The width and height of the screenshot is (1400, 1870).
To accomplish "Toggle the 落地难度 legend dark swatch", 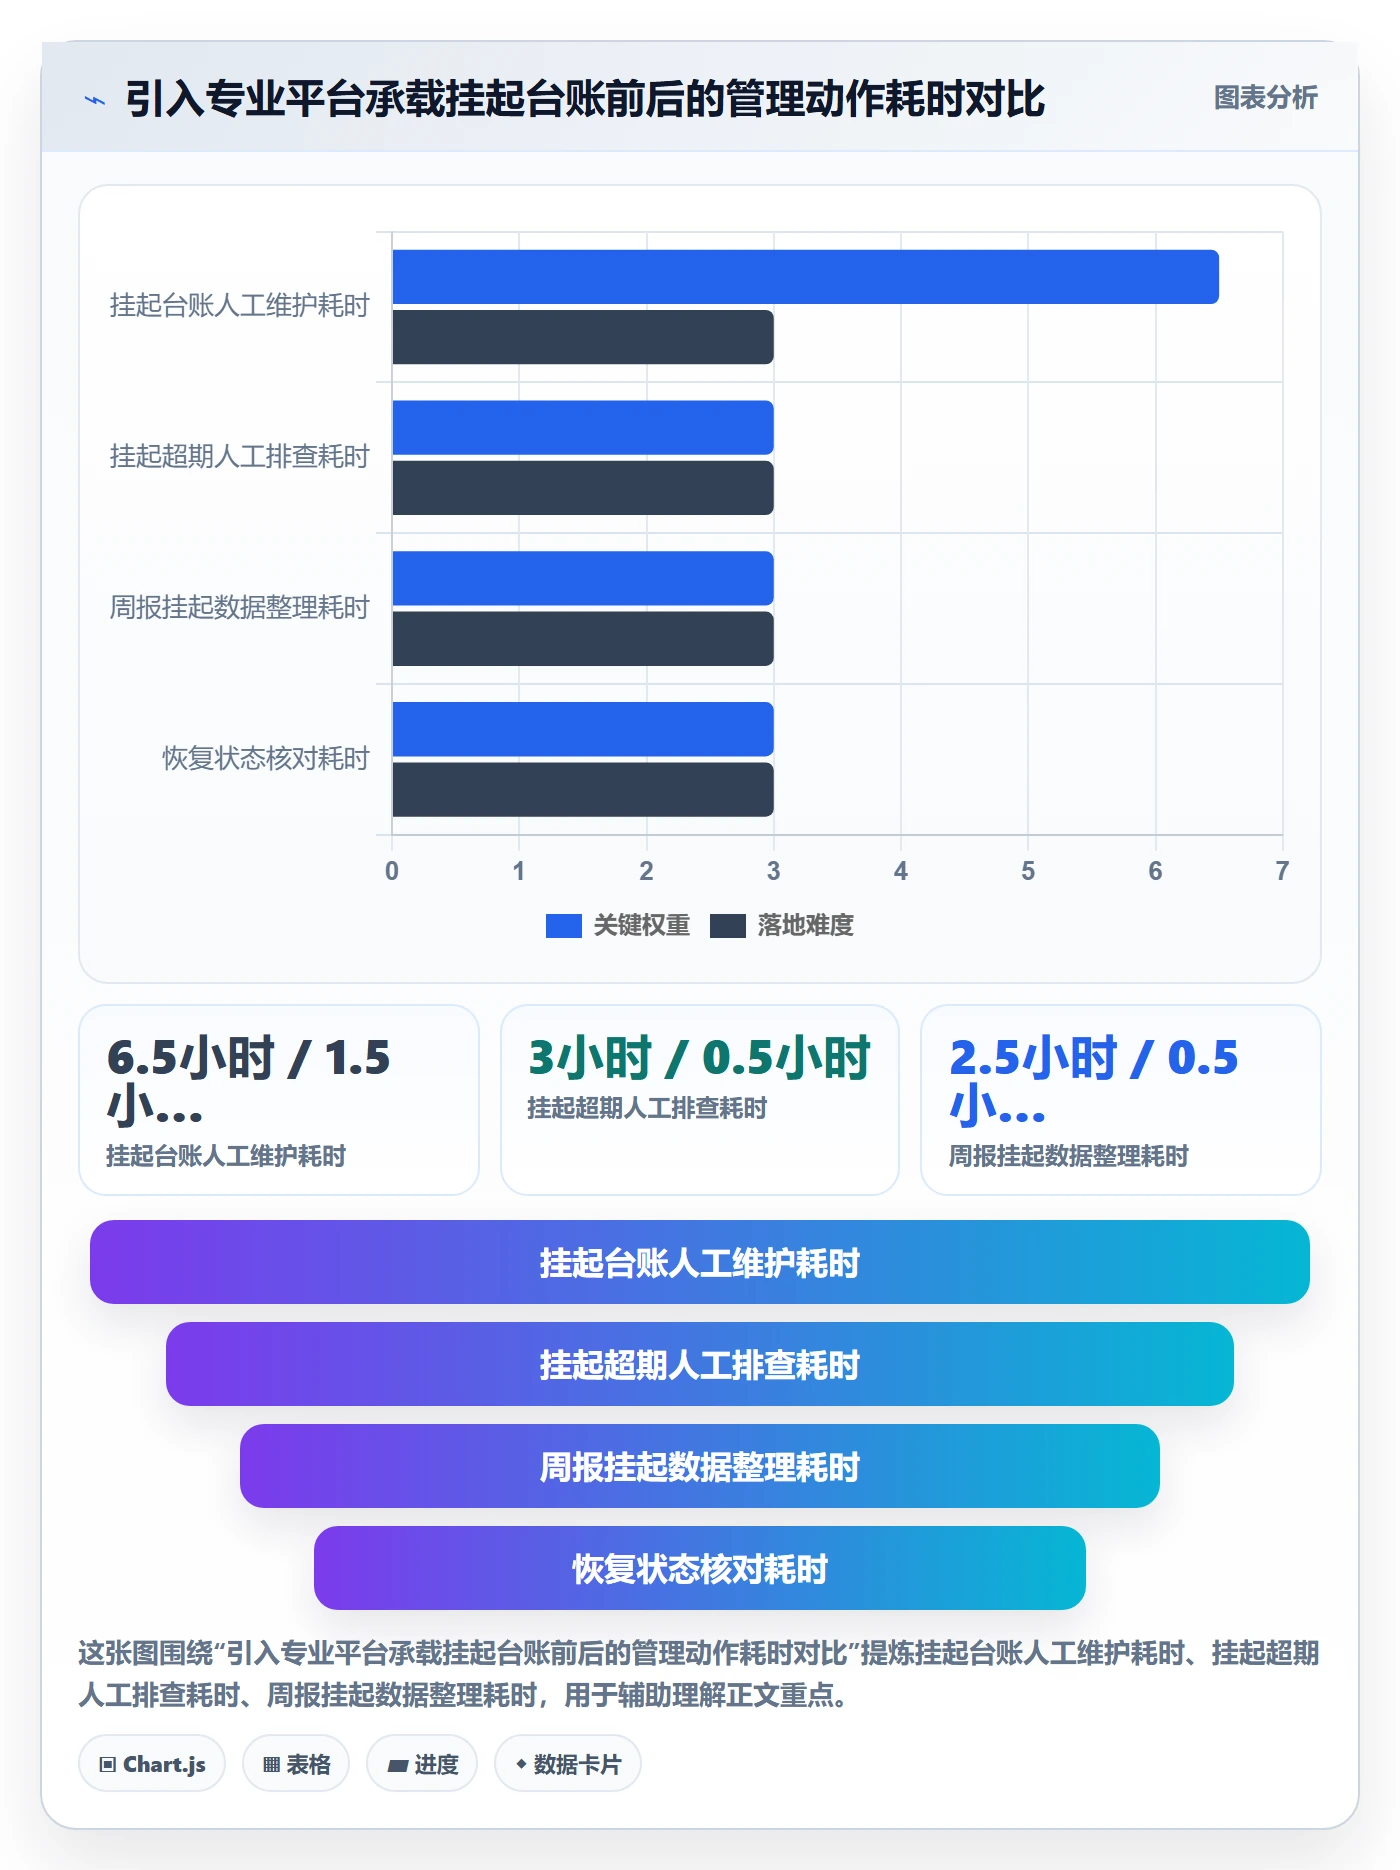I will pos(728,926).
